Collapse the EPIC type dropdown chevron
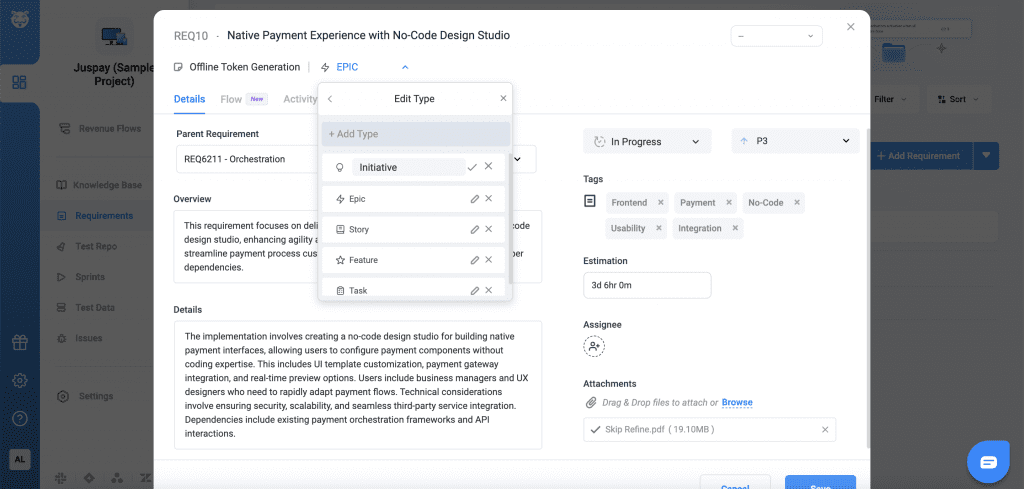The height and width of the screenshot is (489, 1024). coord(405,67)
